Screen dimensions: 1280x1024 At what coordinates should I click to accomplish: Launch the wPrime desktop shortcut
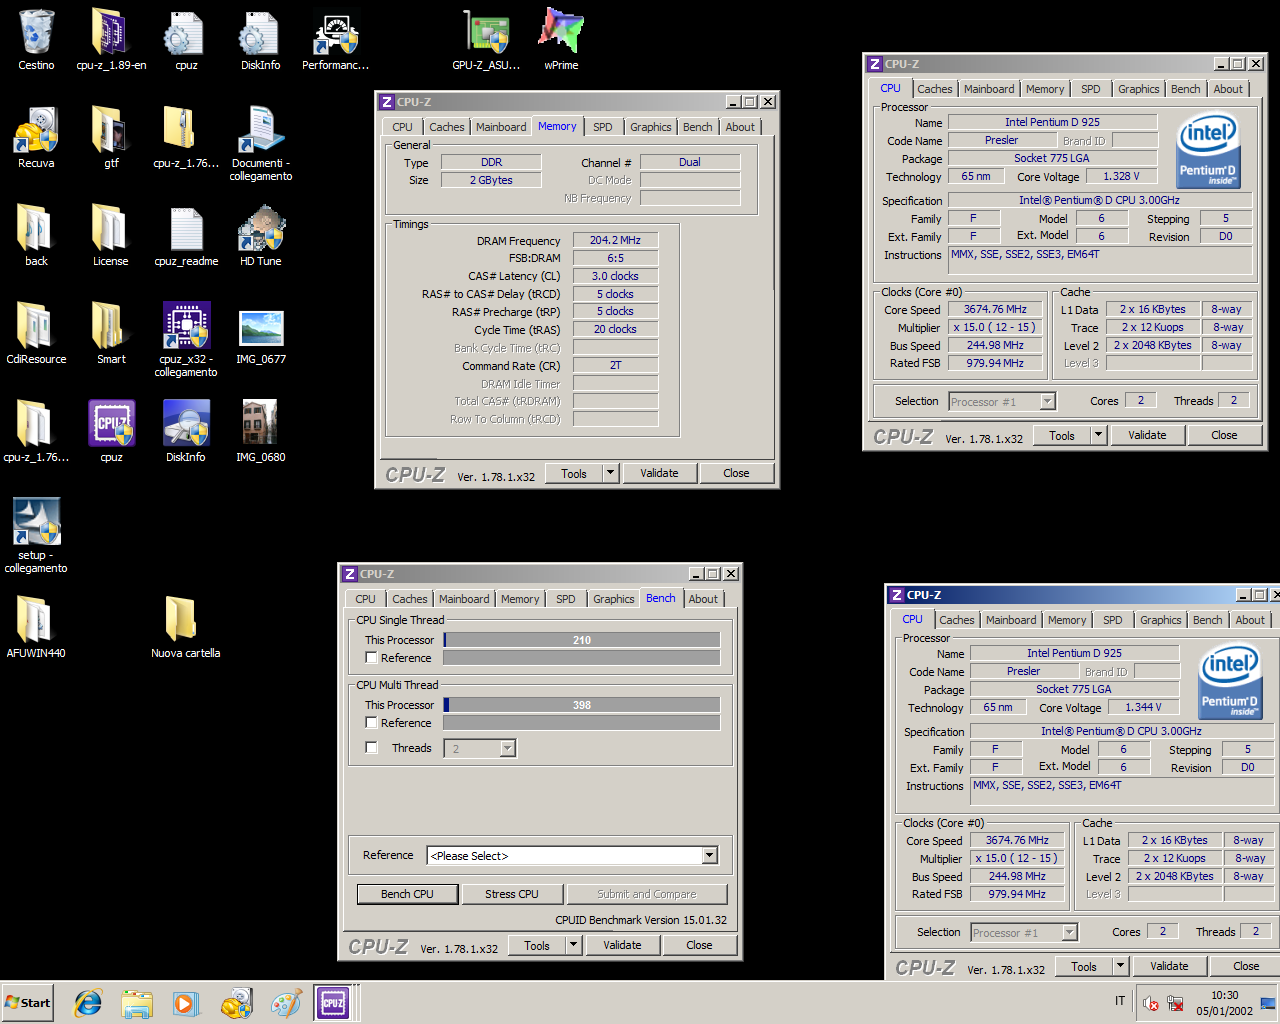coord(560,33)
